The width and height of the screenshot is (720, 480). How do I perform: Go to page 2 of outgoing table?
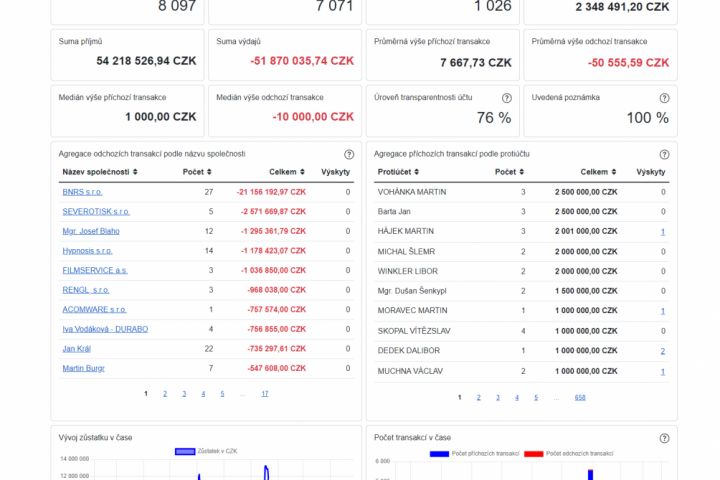click(x=165, y=394)
